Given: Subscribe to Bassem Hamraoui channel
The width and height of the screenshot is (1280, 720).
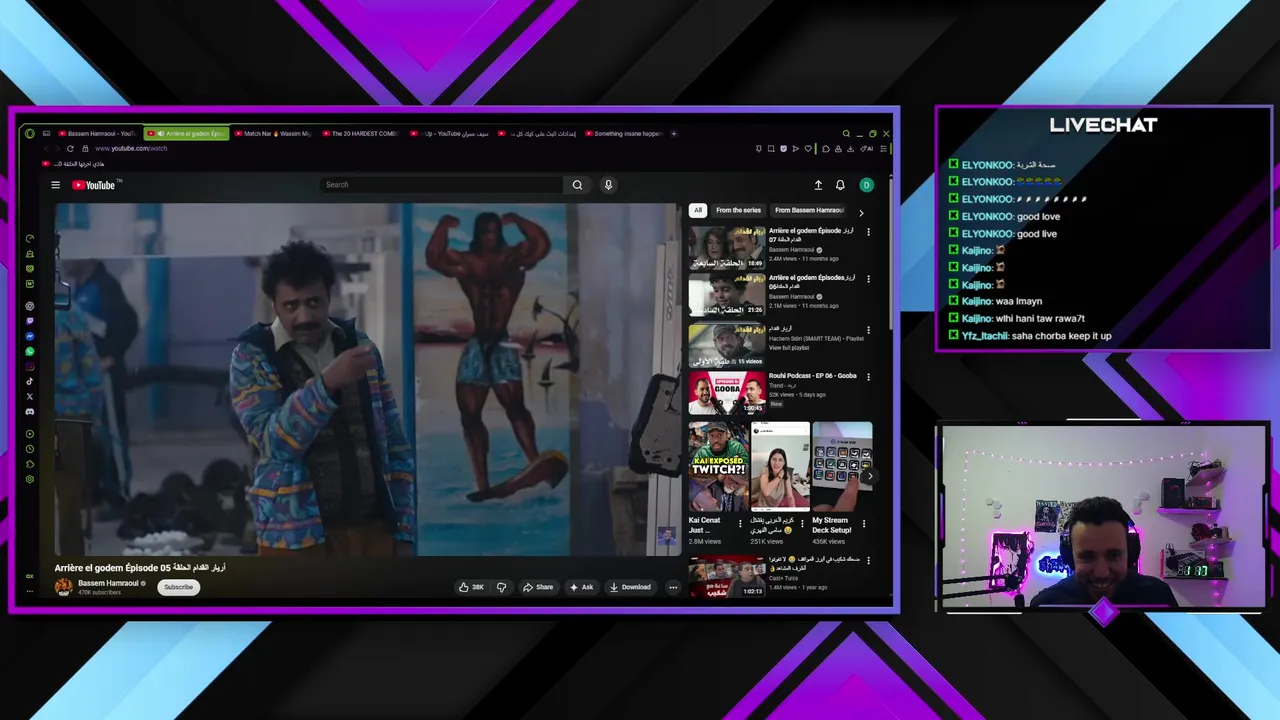Looking at the screenshot, I should point(179,587).
